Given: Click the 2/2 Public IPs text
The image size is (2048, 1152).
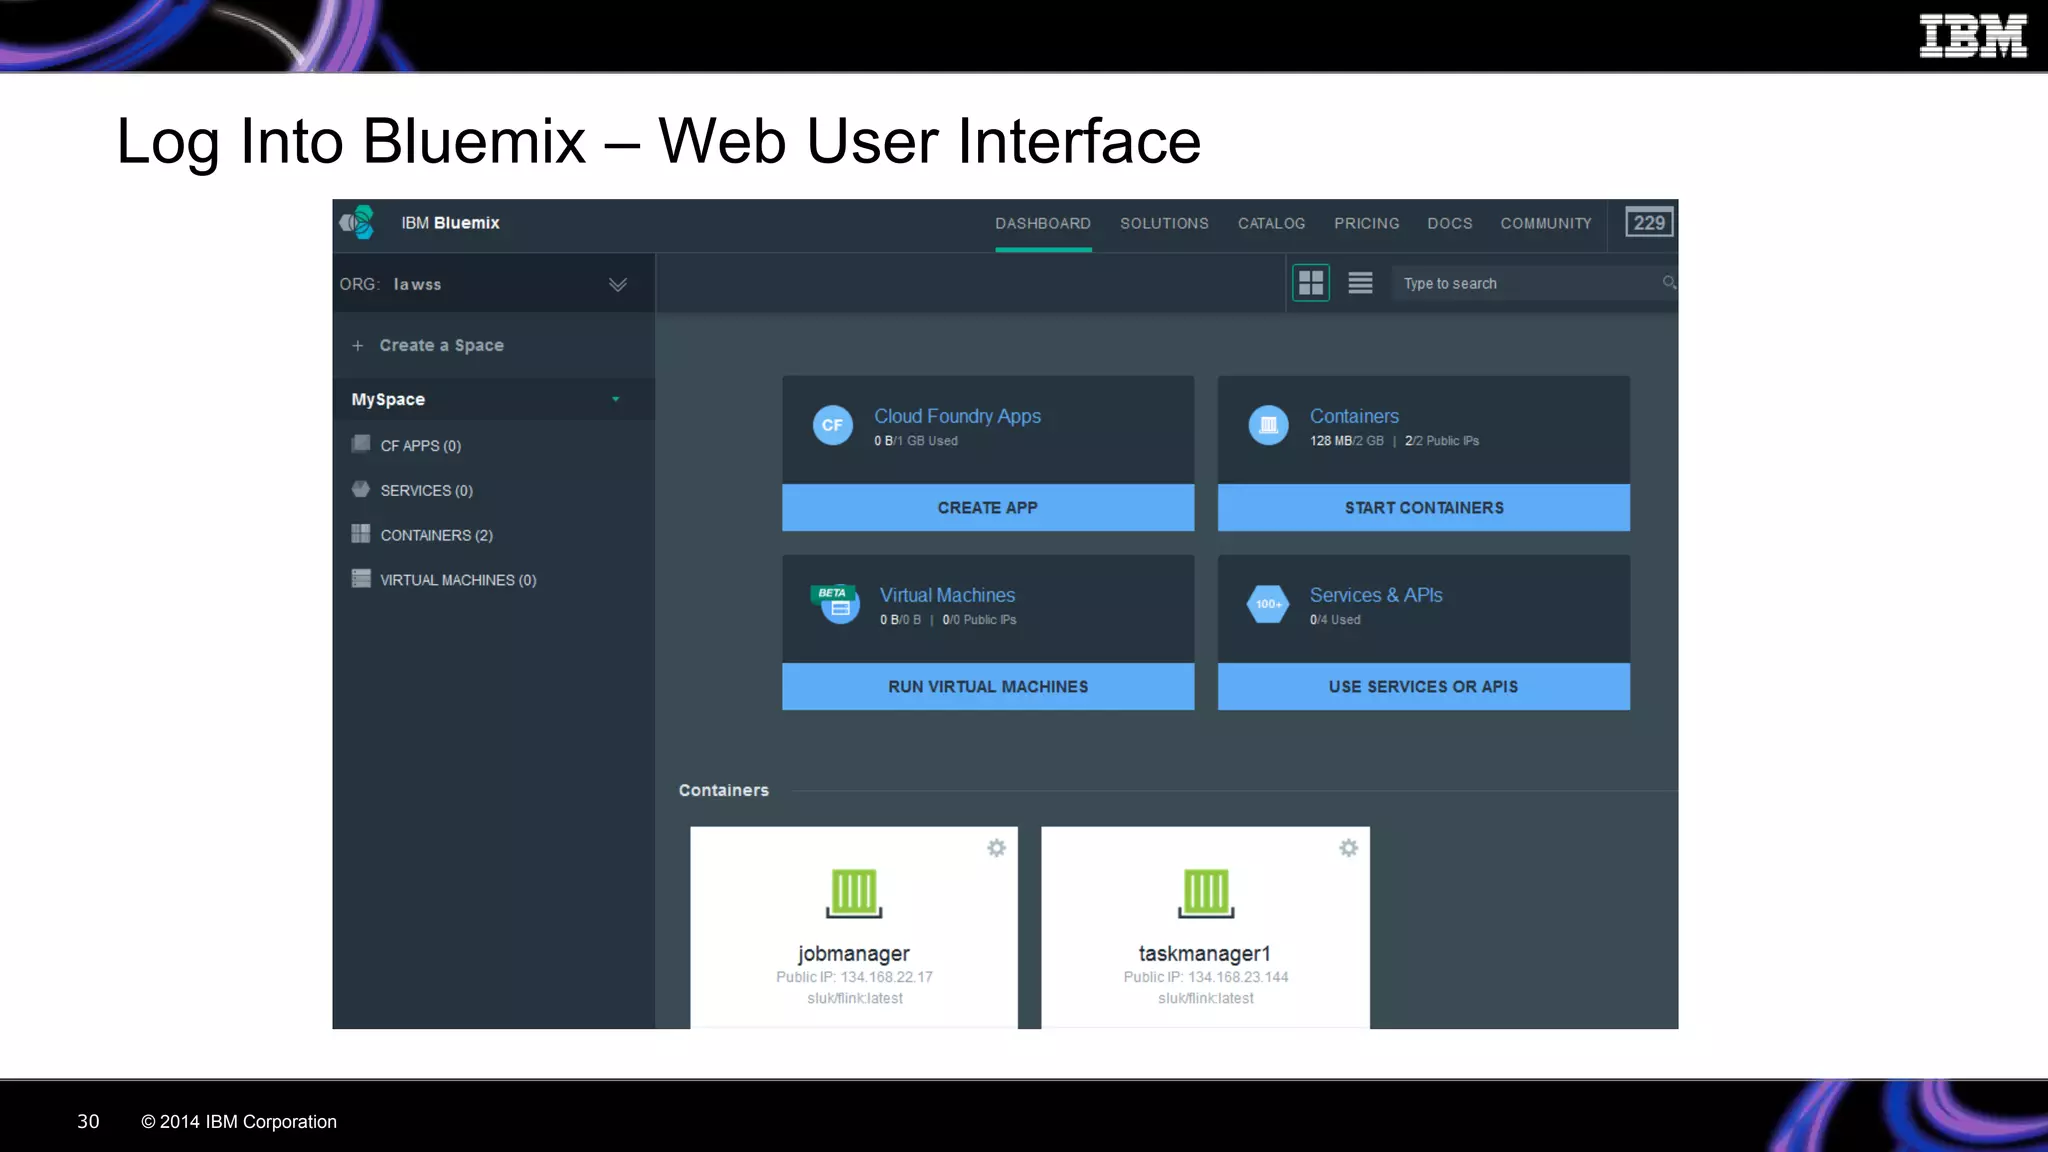Looking at the screenshot, I should pyautogui.click(x=1442, y=441).
